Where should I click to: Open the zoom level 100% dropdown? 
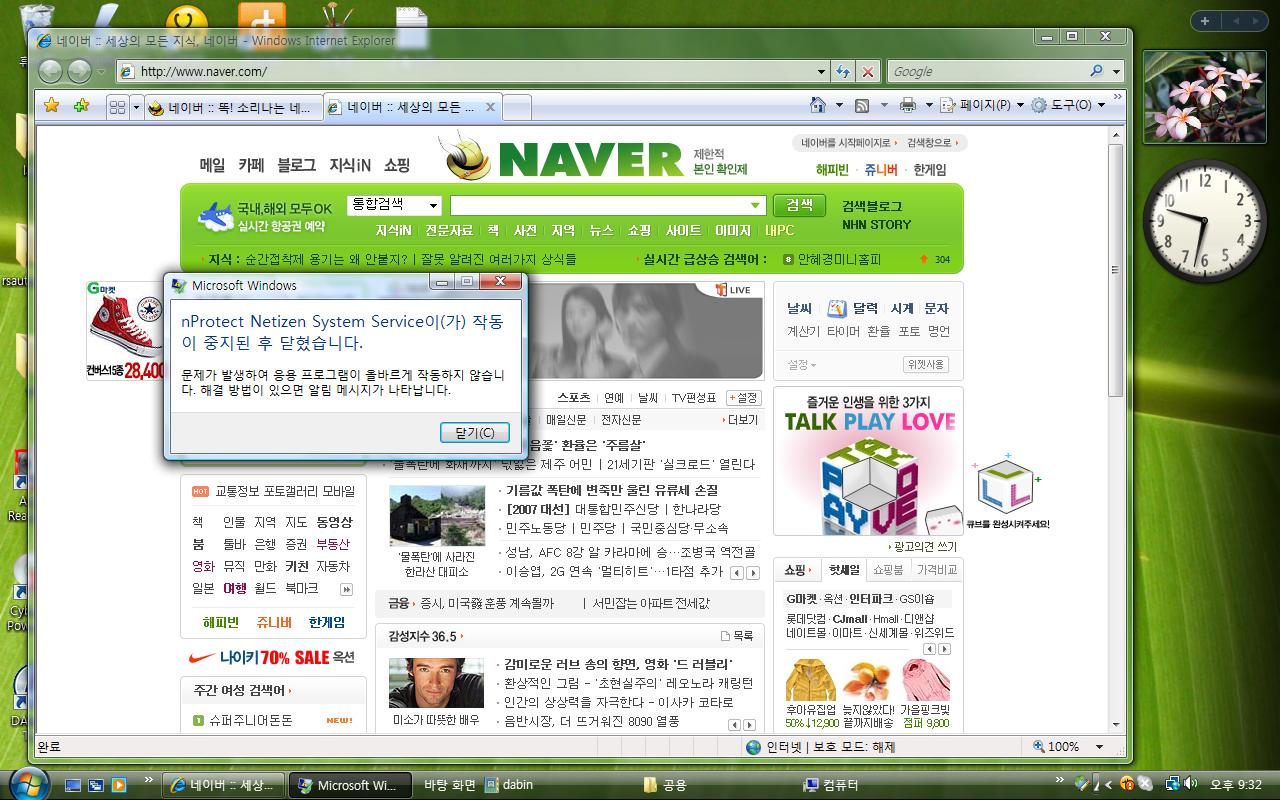pyautogui.click(x=1101, y=747)
